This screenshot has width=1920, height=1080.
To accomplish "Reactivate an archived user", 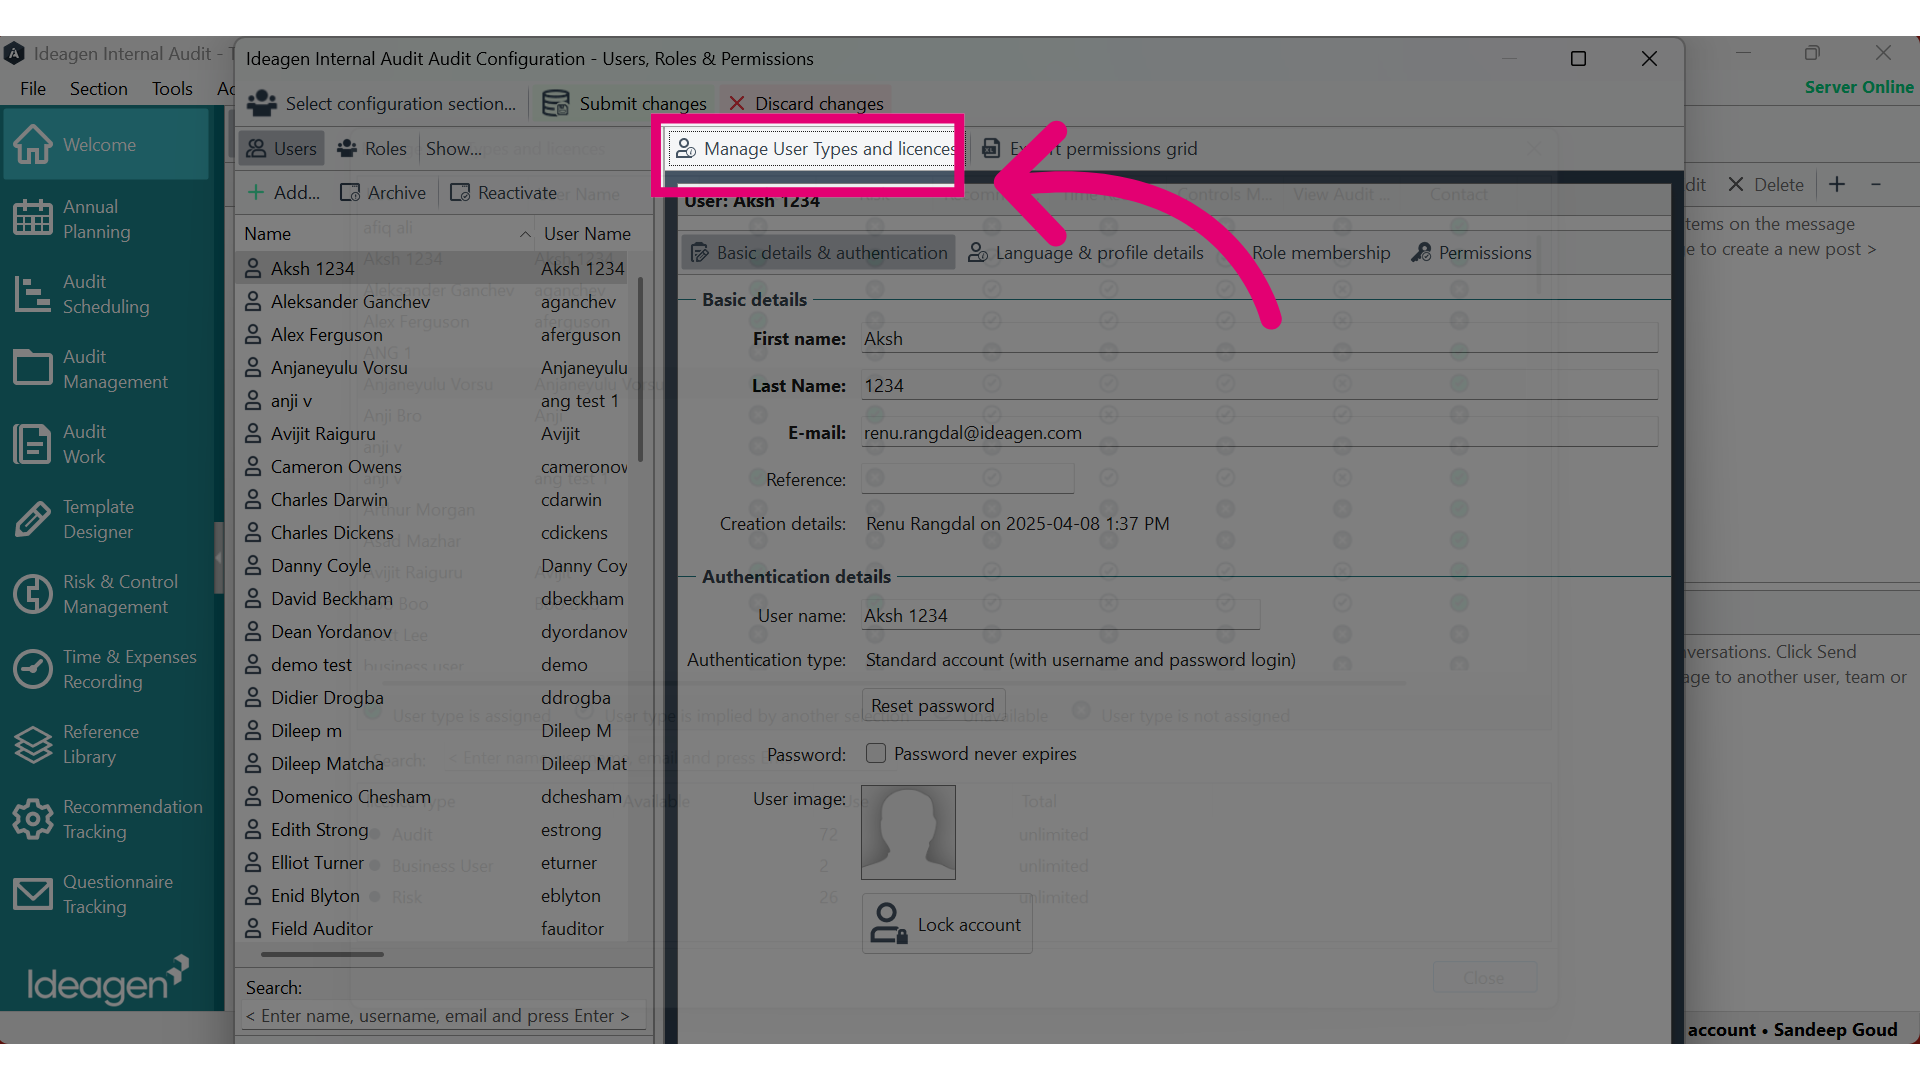I will (x=504, y=193).
